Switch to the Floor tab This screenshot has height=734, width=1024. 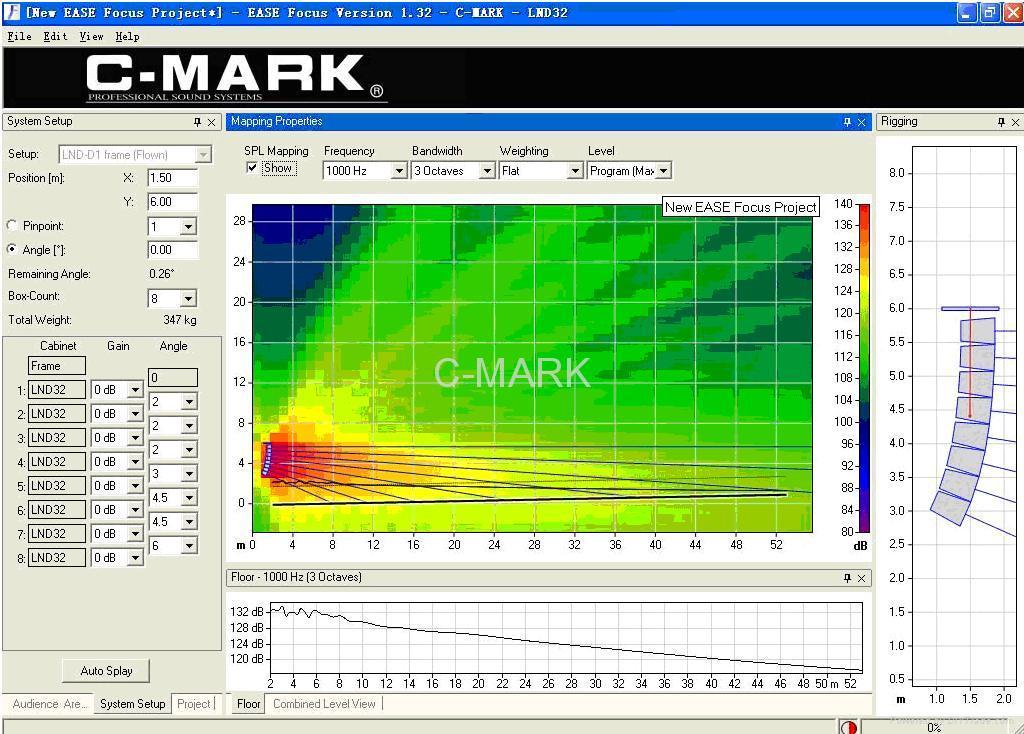click(248, 704)
